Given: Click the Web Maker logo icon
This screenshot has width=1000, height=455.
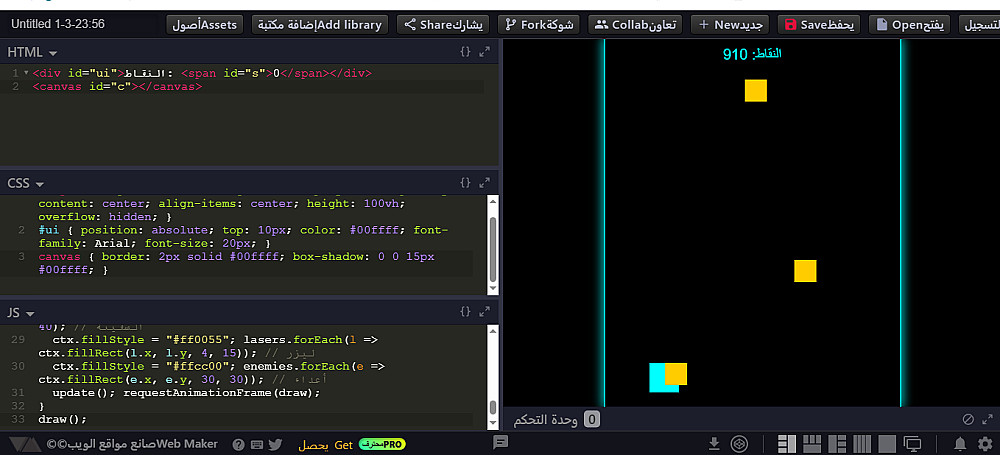Looking at the screenshot, I should click(x=25, y=444).
